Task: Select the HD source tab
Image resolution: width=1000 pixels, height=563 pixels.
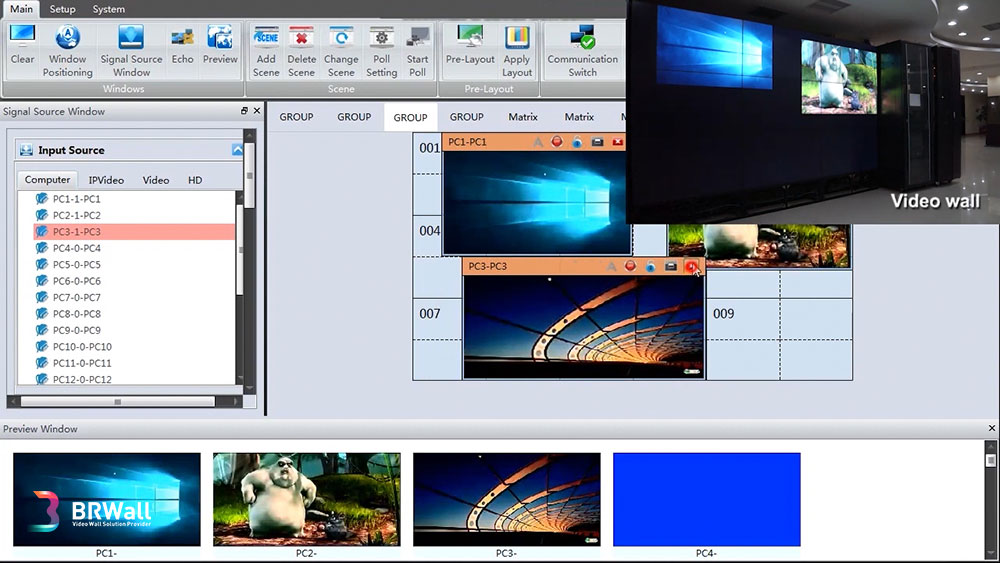Action: [195, 180]
